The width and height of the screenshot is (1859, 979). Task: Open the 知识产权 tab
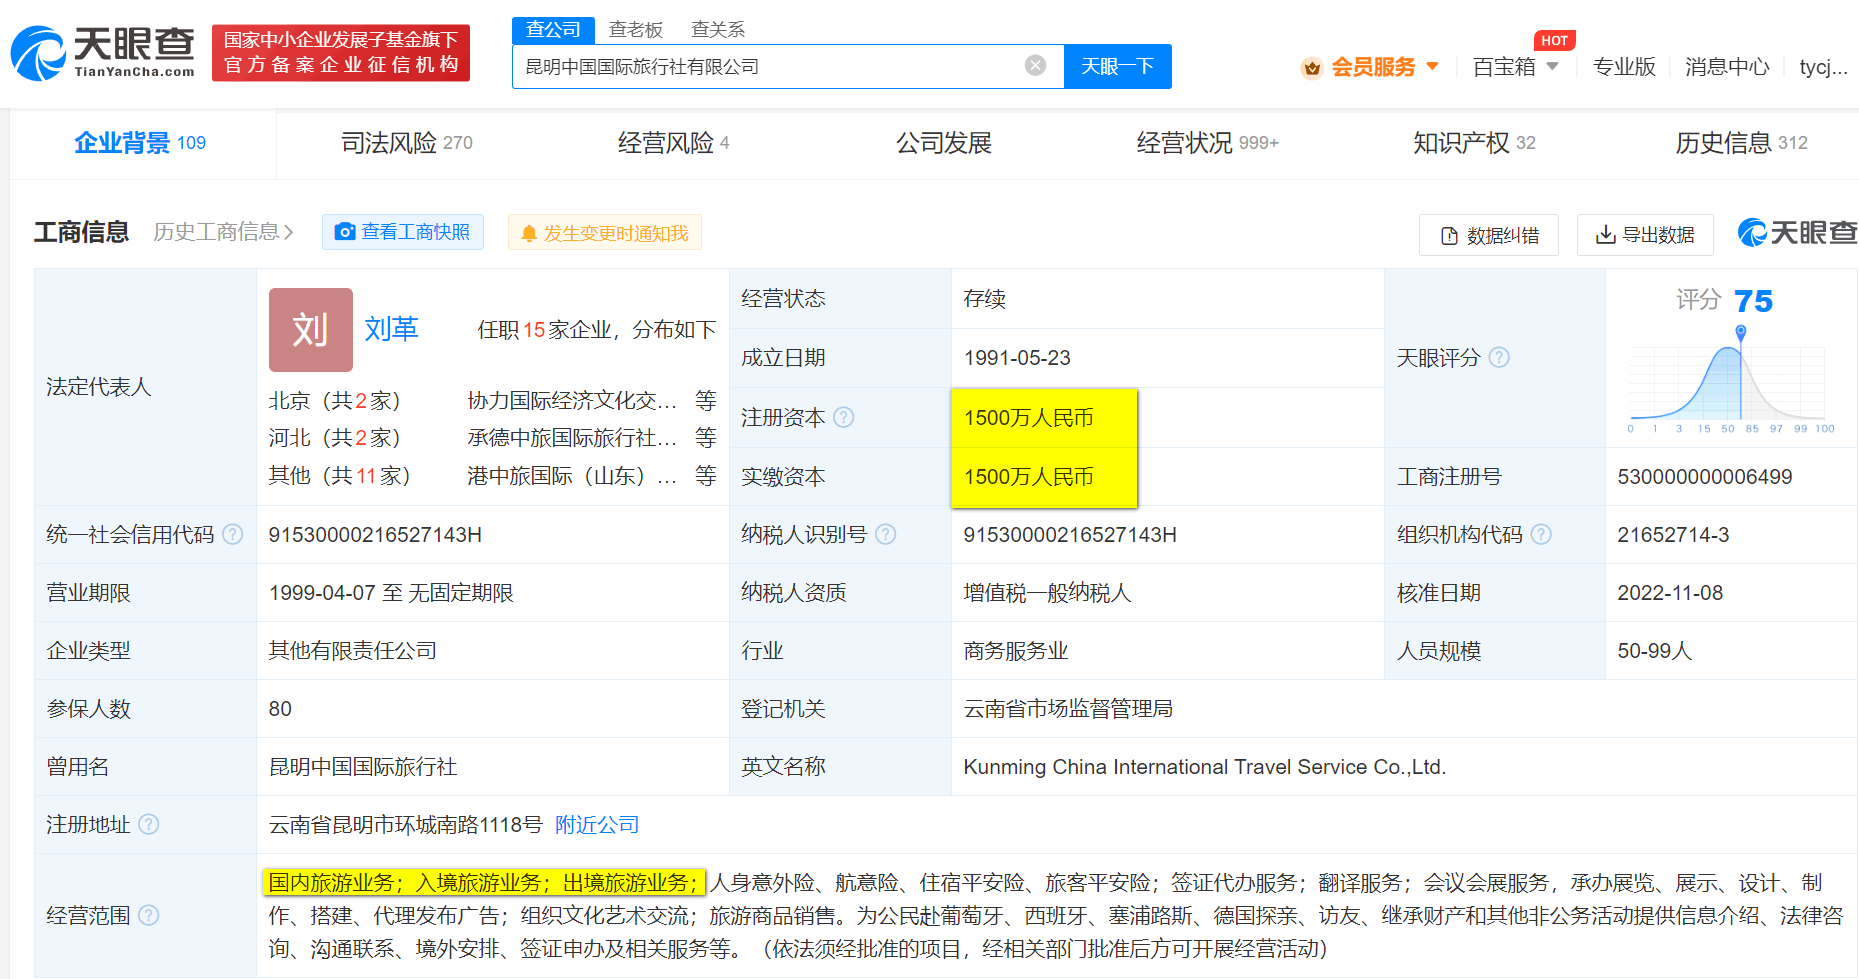[1474, 143]
